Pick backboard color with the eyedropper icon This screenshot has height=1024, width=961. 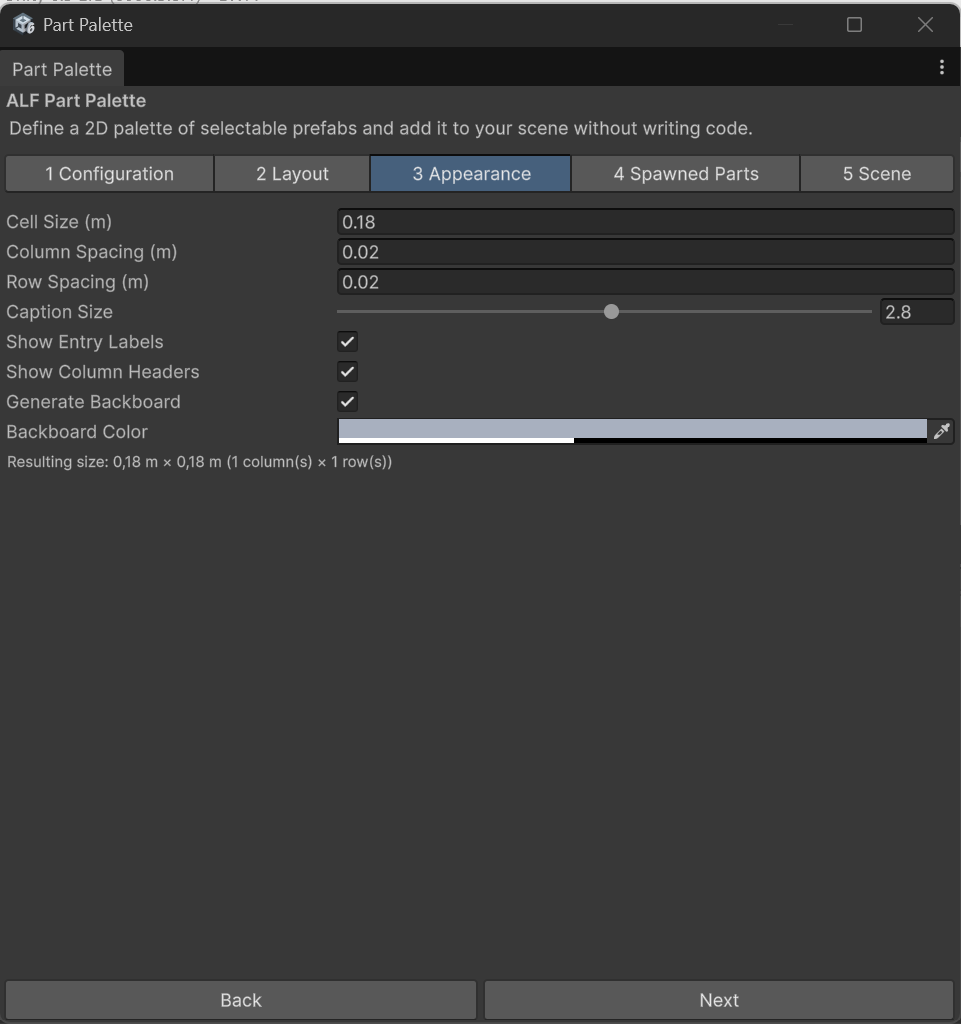point(941,432)
